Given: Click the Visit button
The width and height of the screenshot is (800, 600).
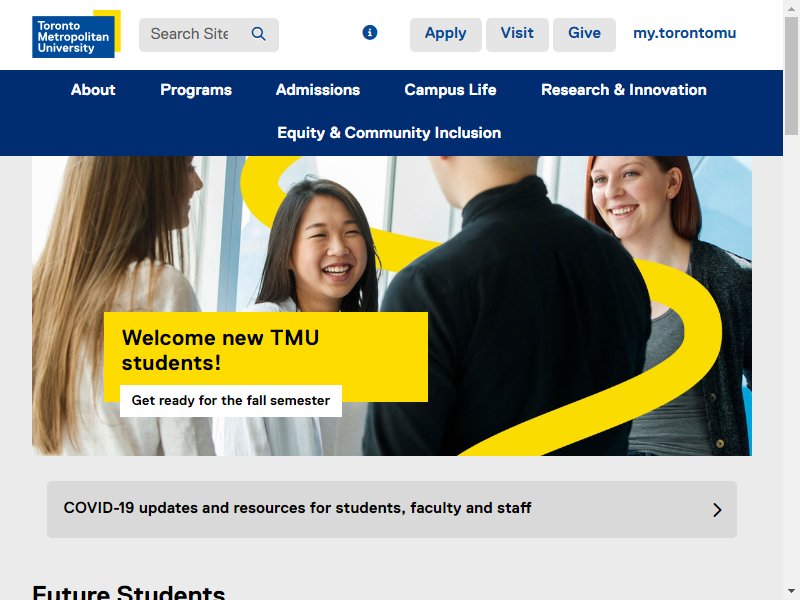Looking at the screenshot, I should [x=517, y=34].
